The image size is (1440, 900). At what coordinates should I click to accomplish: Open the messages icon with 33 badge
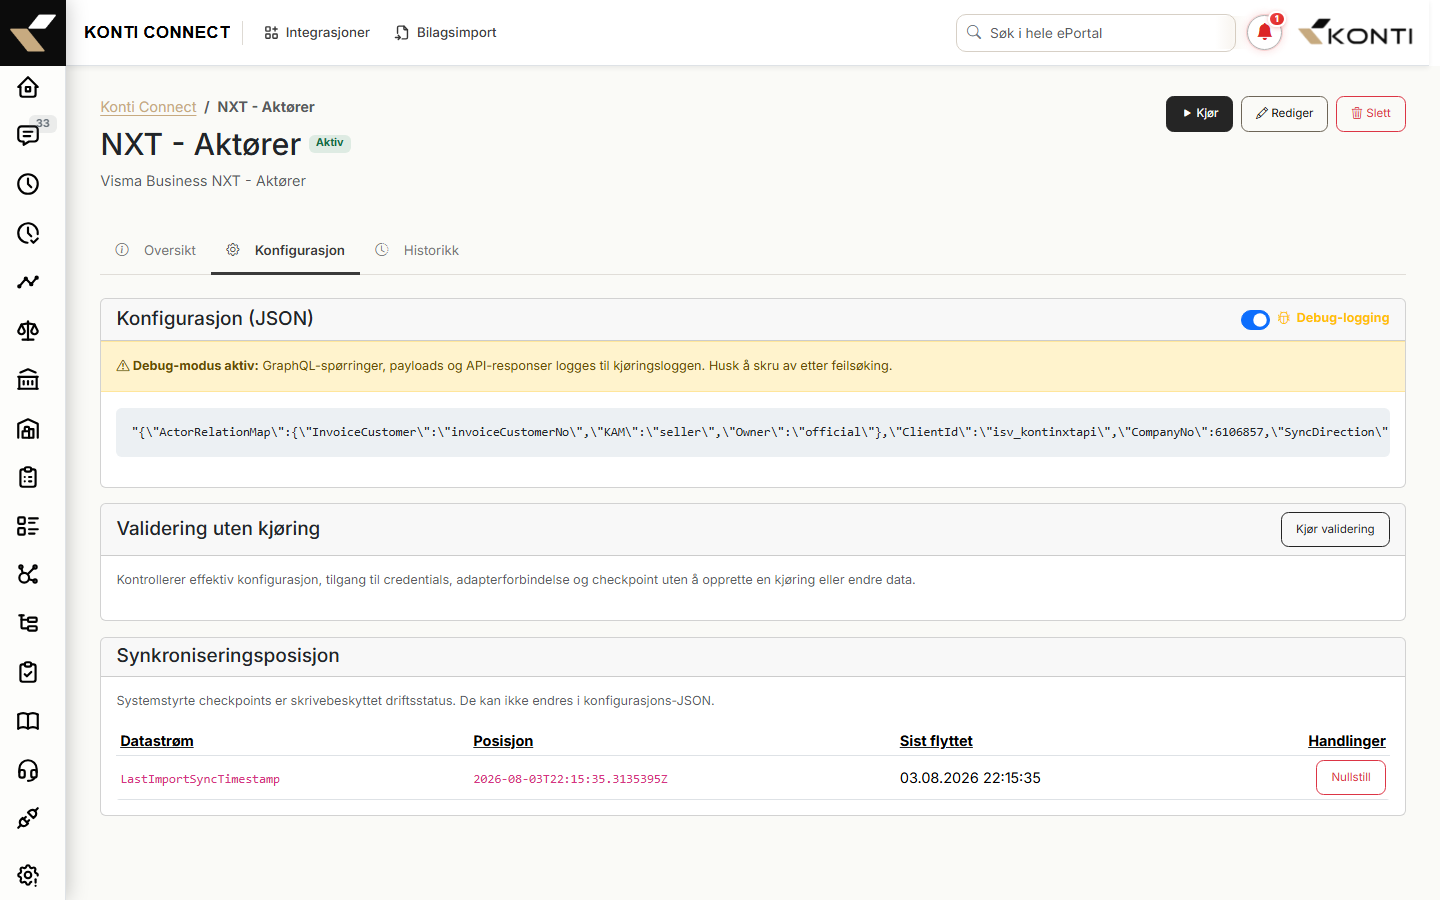pyautogui.click(x=28, y=135)
